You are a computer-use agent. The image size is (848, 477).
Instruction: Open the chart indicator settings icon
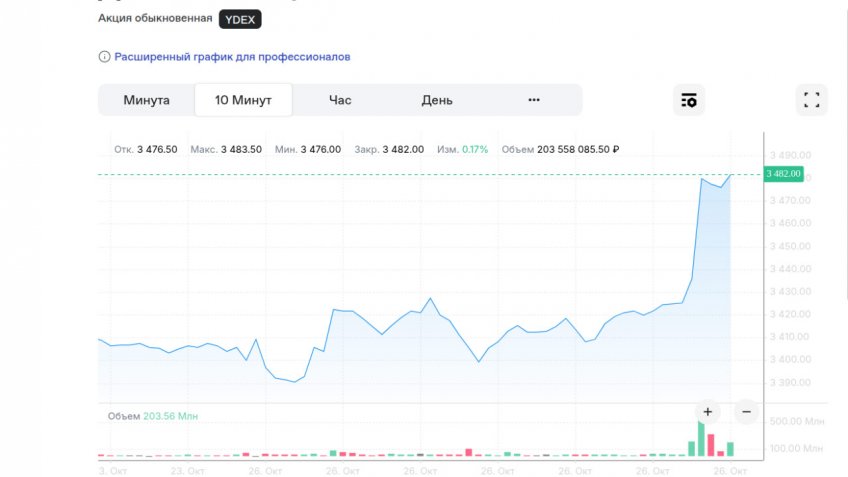[x=688, y=100]
